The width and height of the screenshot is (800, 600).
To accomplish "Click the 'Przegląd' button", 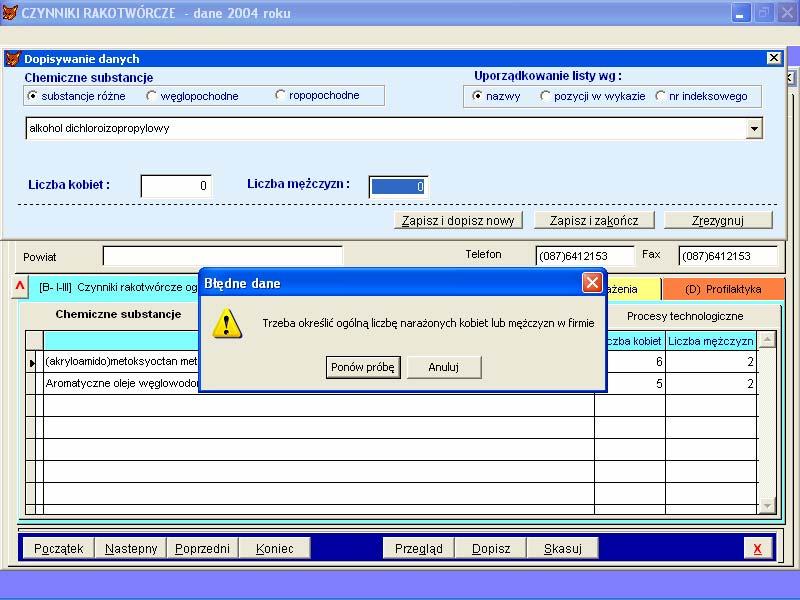I will pyautogui.click(x=418, y=548).
